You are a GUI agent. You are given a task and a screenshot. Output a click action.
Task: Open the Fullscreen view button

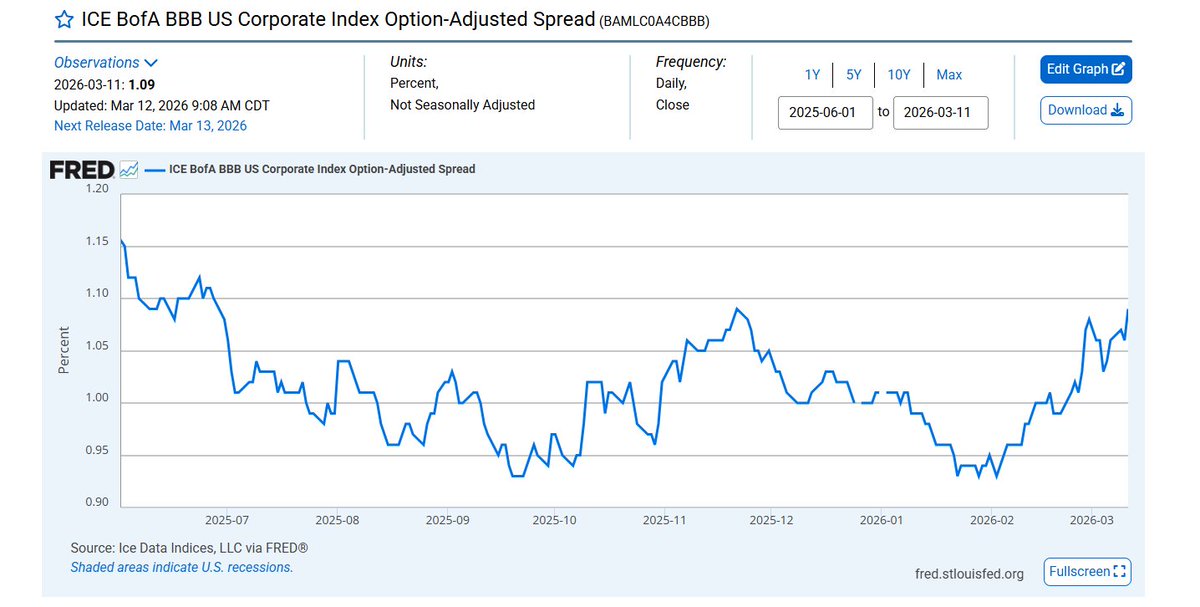1087,572
